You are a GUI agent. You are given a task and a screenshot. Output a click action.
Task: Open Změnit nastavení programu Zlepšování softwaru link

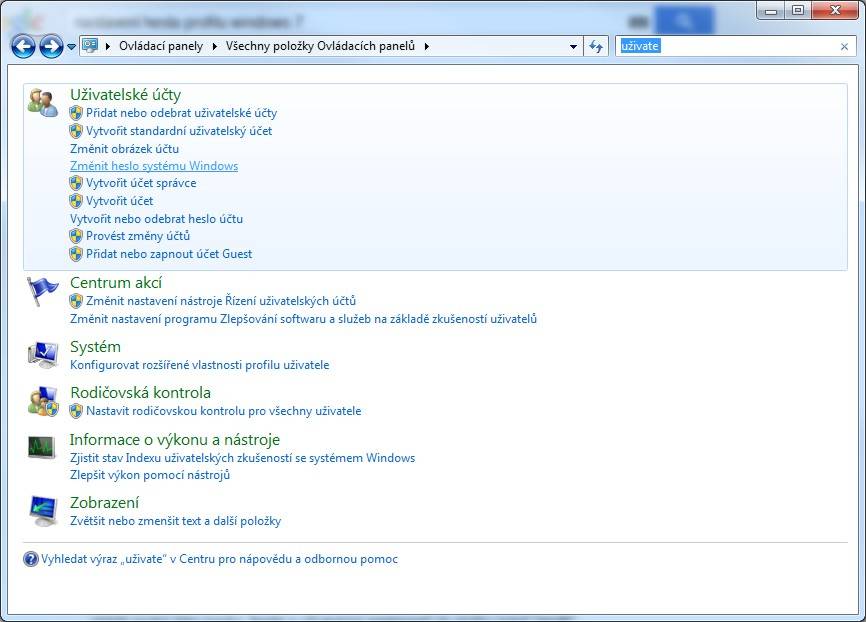[303, 319]
